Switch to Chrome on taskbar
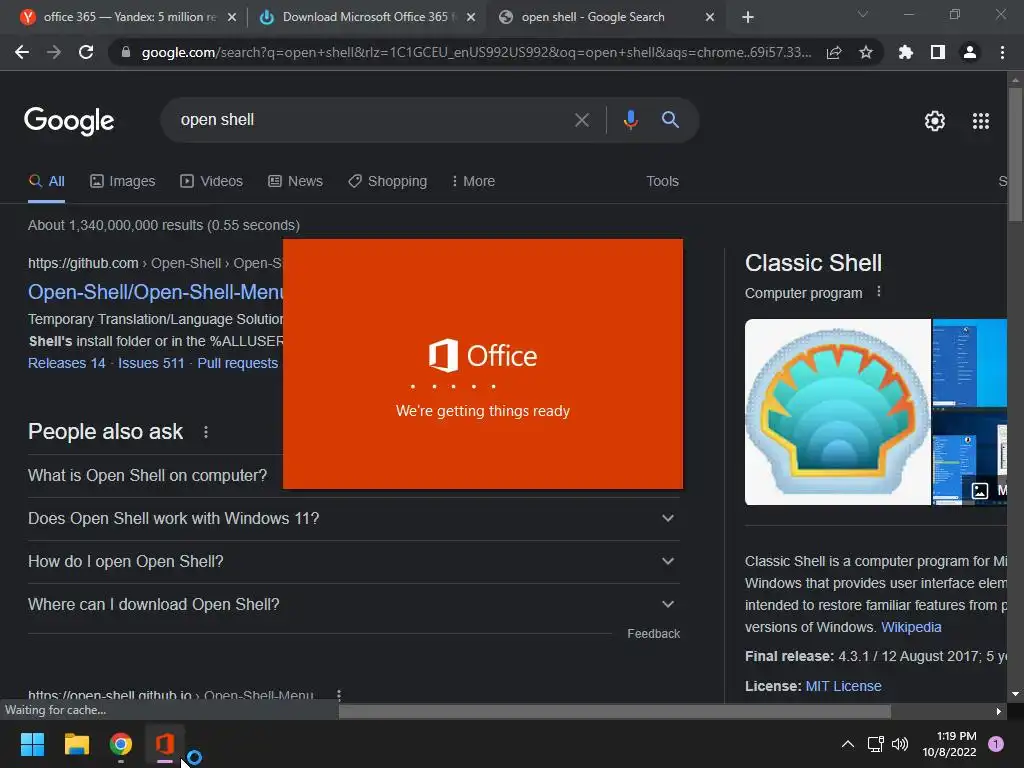1024x768 pixels. click(121, 744)
